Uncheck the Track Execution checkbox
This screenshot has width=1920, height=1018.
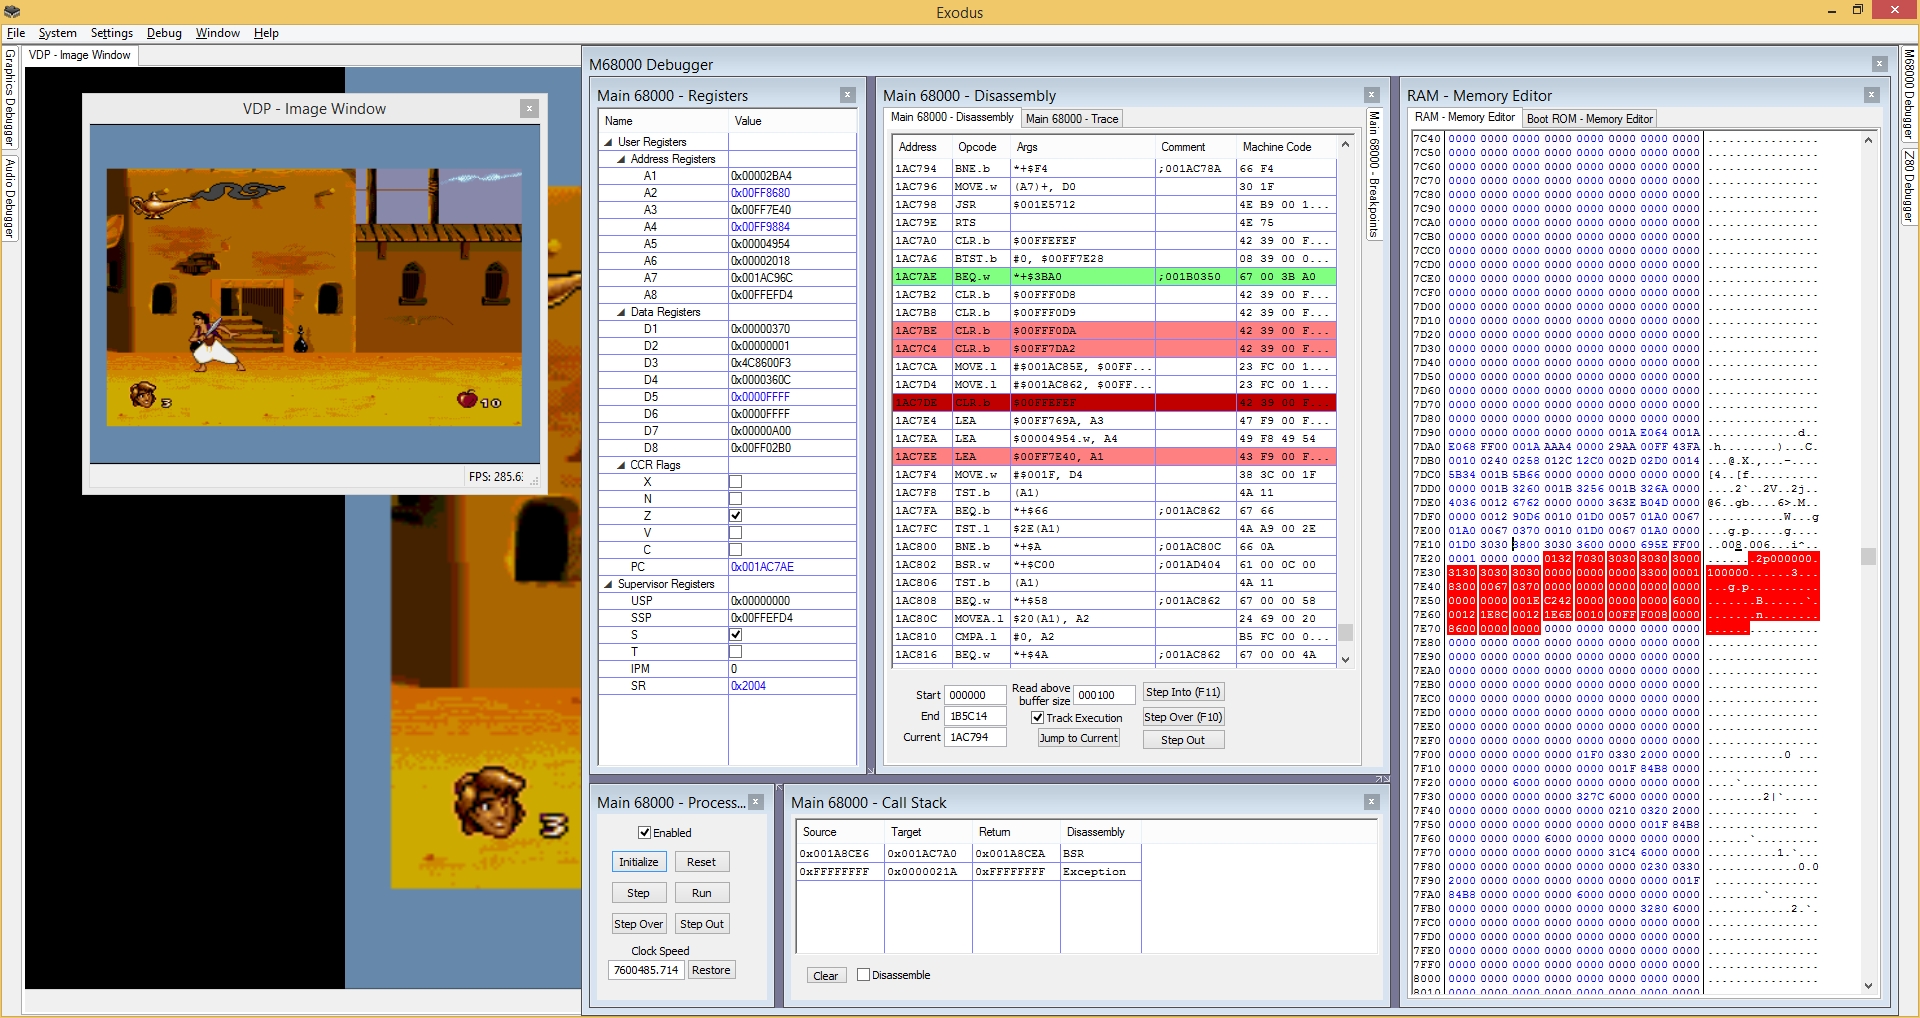[x=1038, y=718]
